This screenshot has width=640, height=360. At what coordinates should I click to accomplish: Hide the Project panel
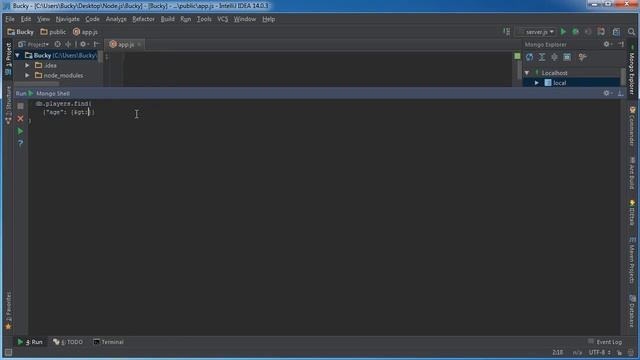click(96, 44)
